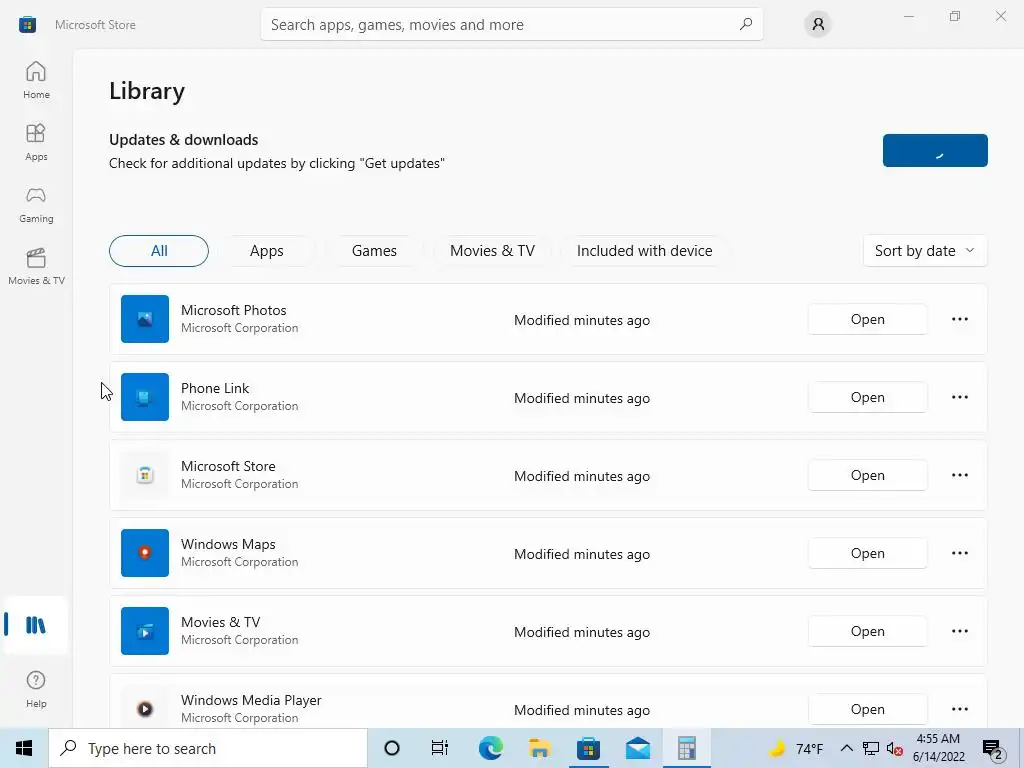Show hidden system tray icons chevron
Image resolution: width=1024 pixels, height=768 pixels.
click(846, 748)
